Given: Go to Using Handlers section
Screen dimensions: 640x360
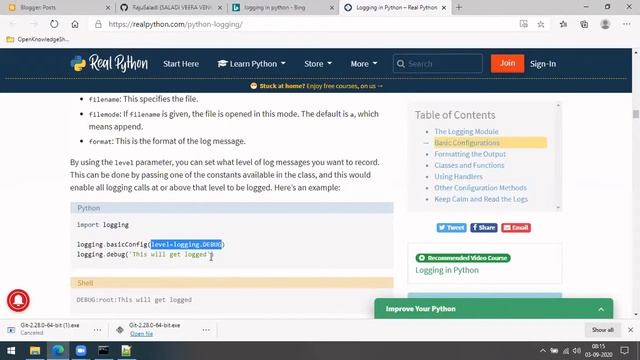Looking at the screenshot, I should [458, 176].
